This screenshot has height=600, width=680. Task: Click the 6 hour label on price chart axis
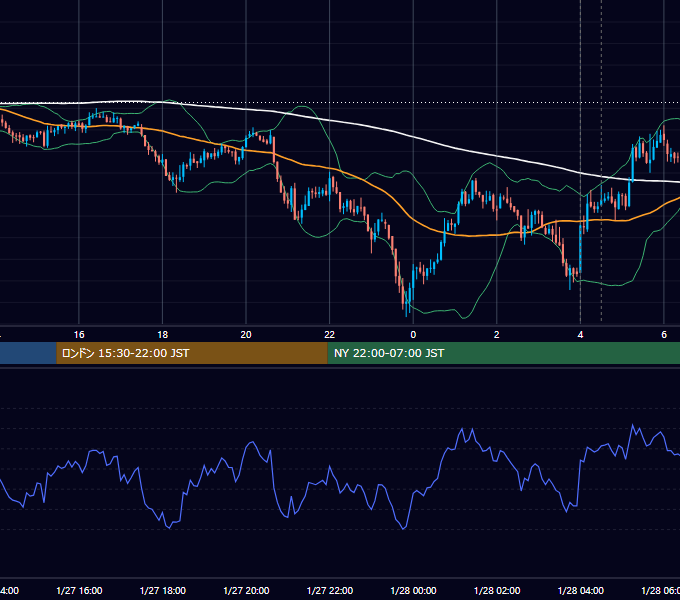pyautogui.click(x=664, y=335)
